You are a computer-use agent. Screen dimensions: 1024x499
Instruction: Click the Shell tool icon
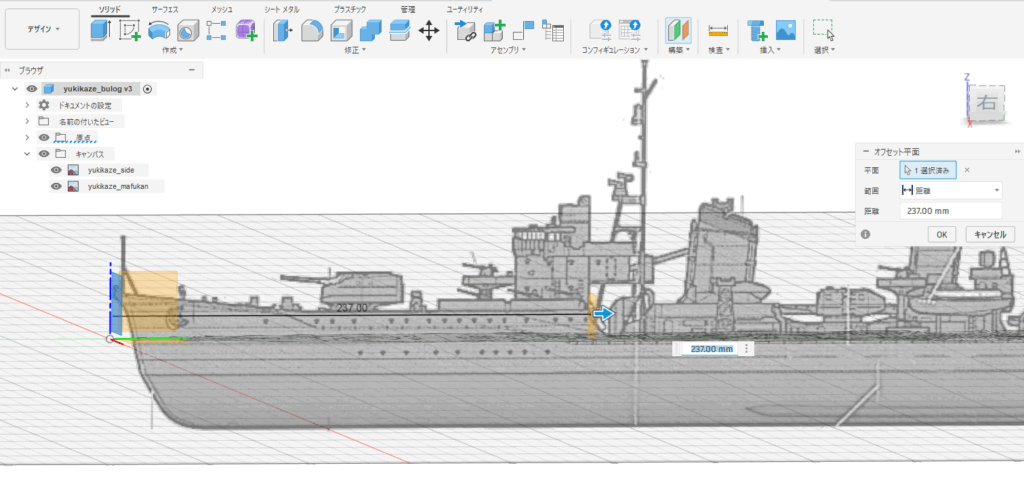341,30
